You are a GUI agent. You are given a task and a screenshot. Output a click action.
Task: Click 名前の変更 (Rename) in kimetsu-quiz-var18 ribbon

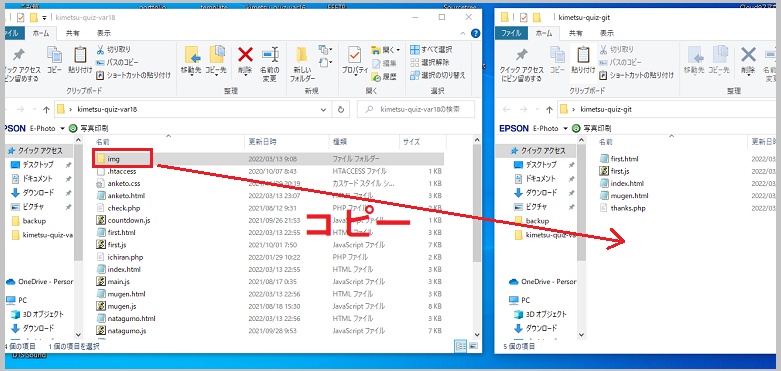pyautogui.click(x=270, y=64)
